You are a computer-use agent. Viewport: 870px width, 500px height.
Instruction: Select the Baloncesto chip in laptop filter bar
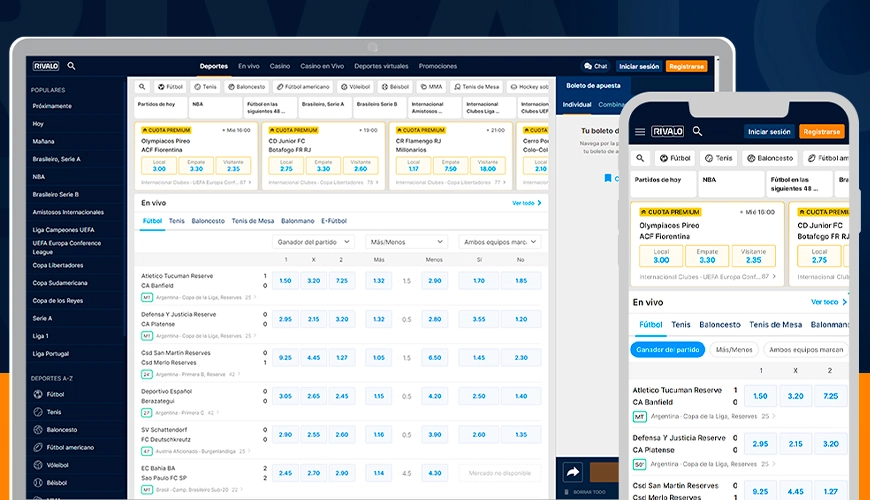pos(247,87)
